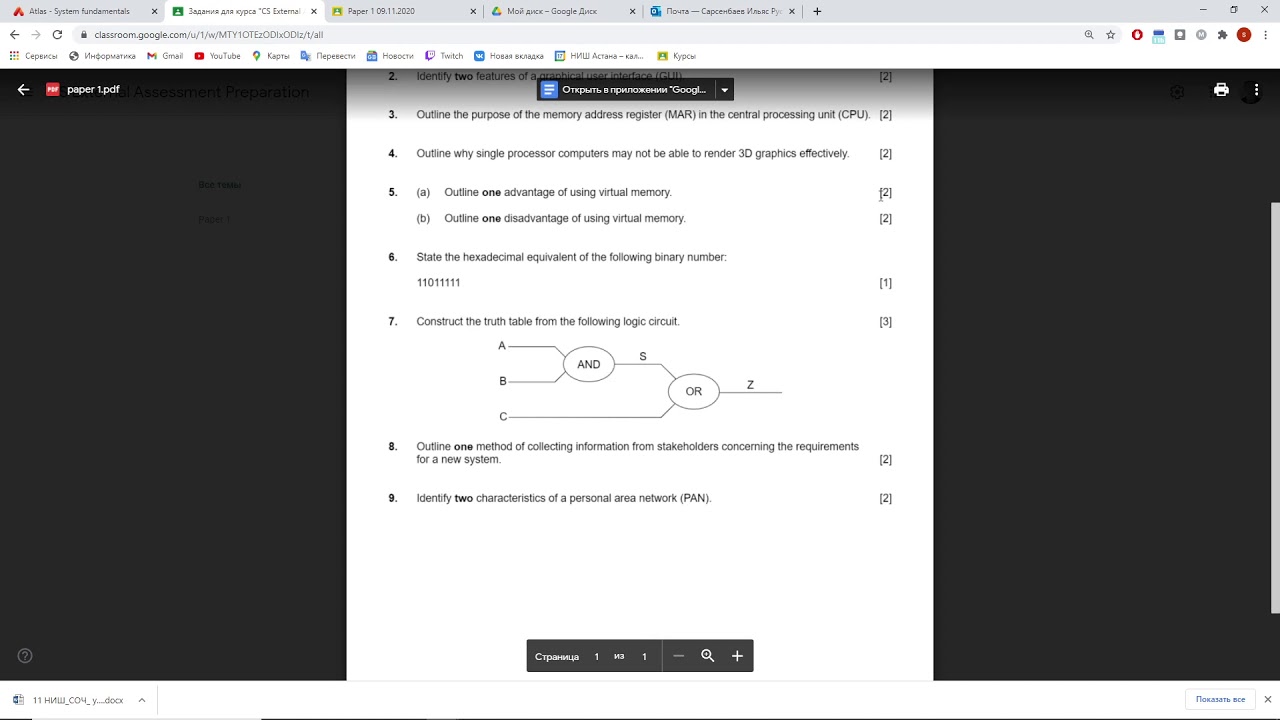Viewport: 1280px width, 720px height.
Task: Open the Extensions puzzle menu
Action: [1222, 34]
